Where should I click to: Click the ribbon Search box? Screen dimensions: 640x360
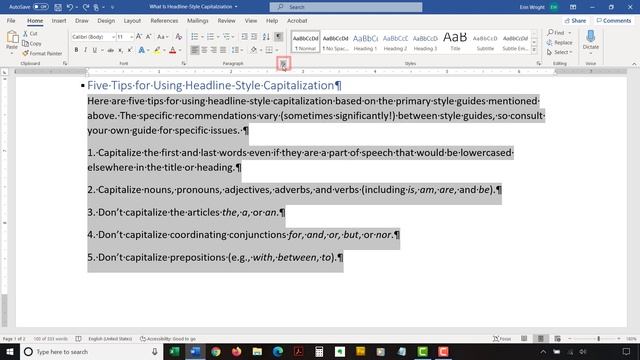pos(346,7)
